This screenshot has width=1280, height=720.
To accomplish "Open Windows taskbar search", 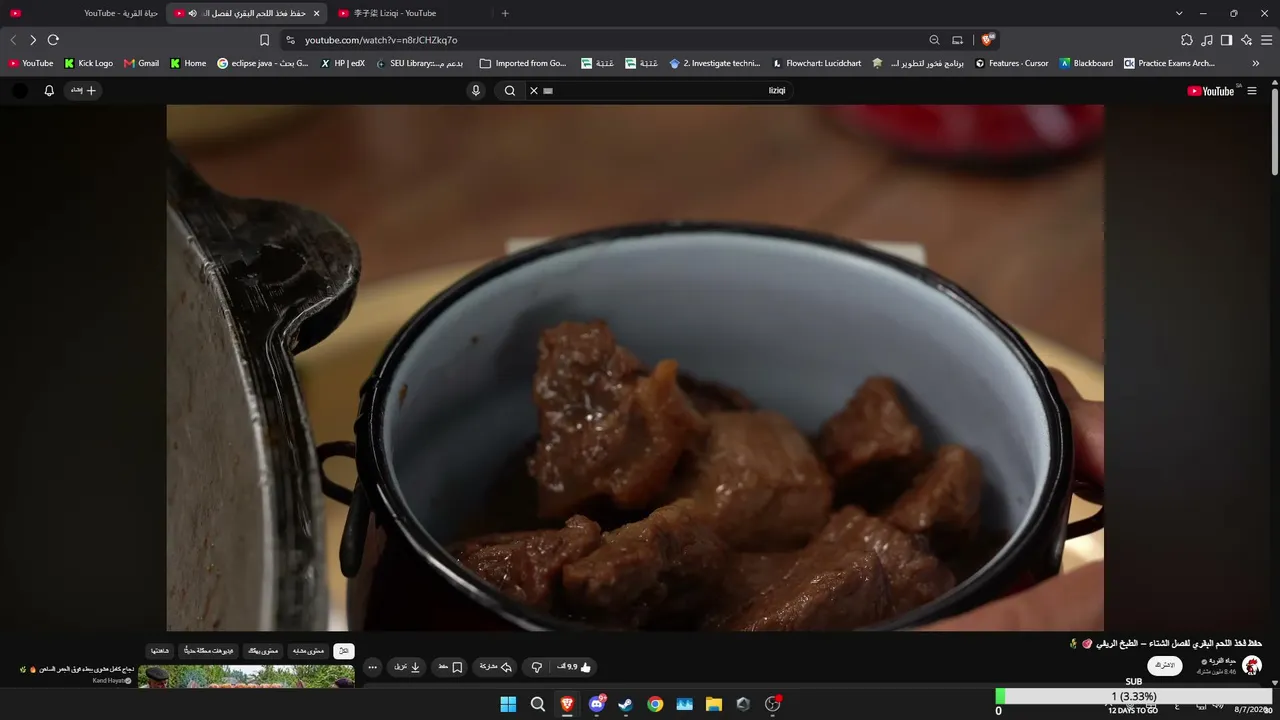I will pos(538,704).
